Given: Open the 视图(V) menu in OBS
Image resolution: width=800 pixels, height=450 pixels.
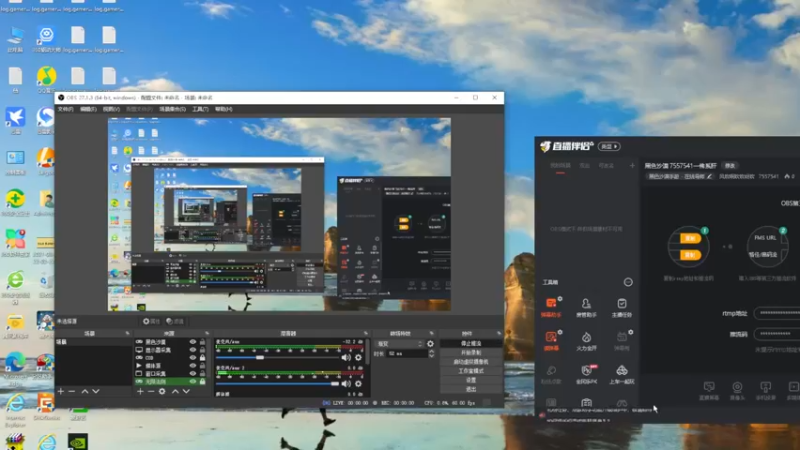Looking at the screenshot, I should [x=111, y=109].
